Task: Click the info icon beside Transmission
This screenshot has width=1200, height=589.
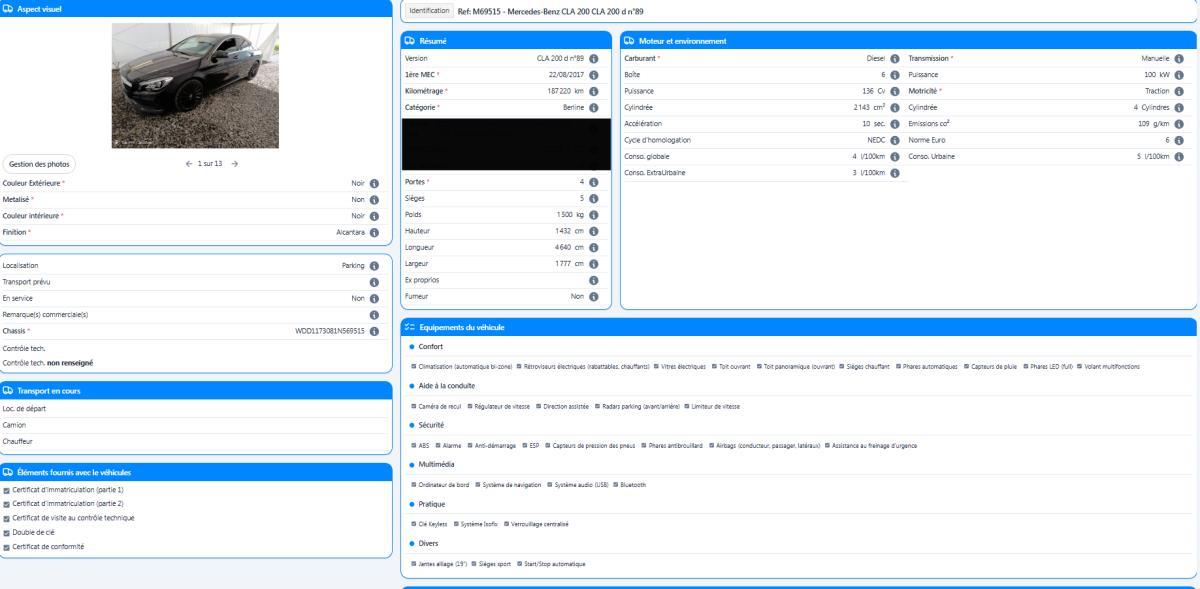Action: point(1180,59)
